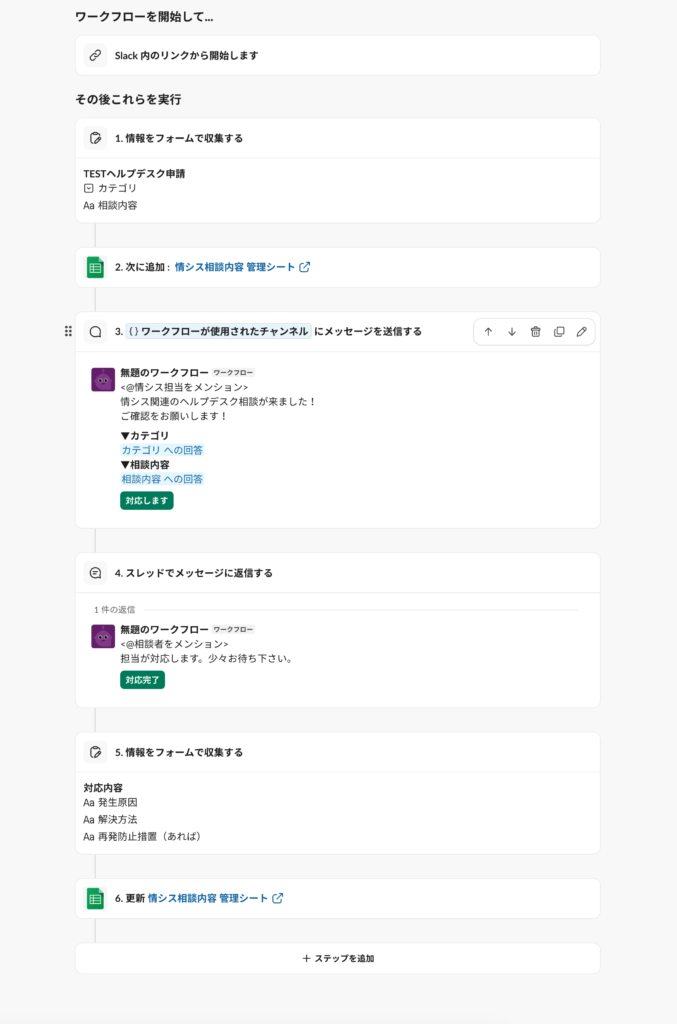Click the 相談内容 への回答 variable token
The width and height of the screenshot is (677, 1024).
pos(162,479)
